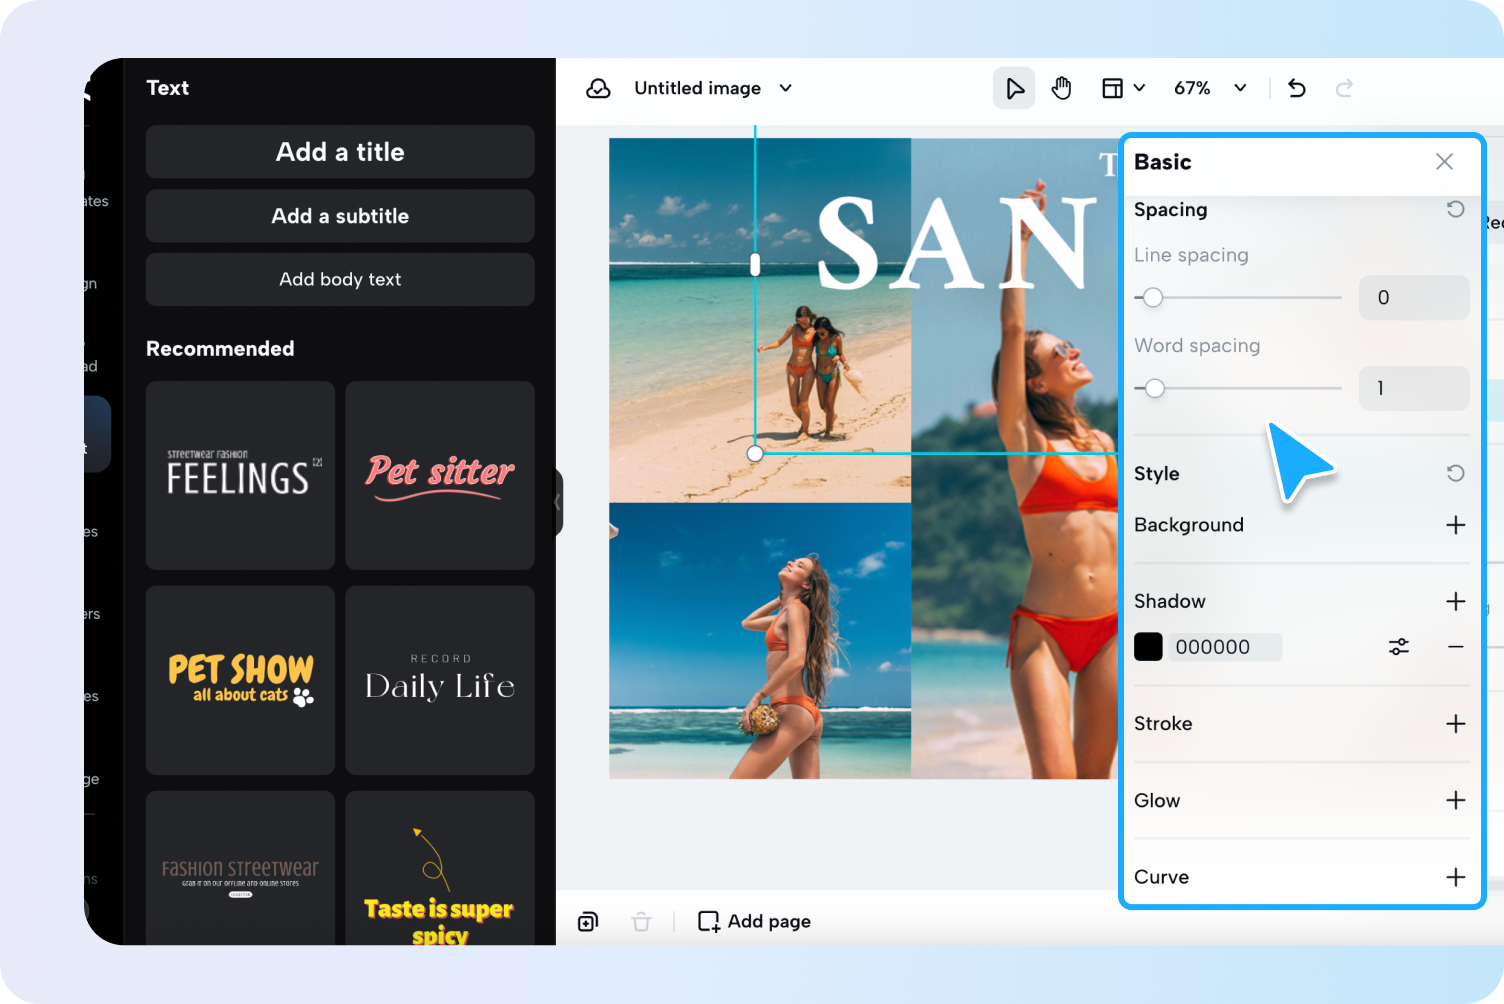This screenshot has height=1004, width=1504.
Task: Add a Curve effect
Action: [1456, 877]
